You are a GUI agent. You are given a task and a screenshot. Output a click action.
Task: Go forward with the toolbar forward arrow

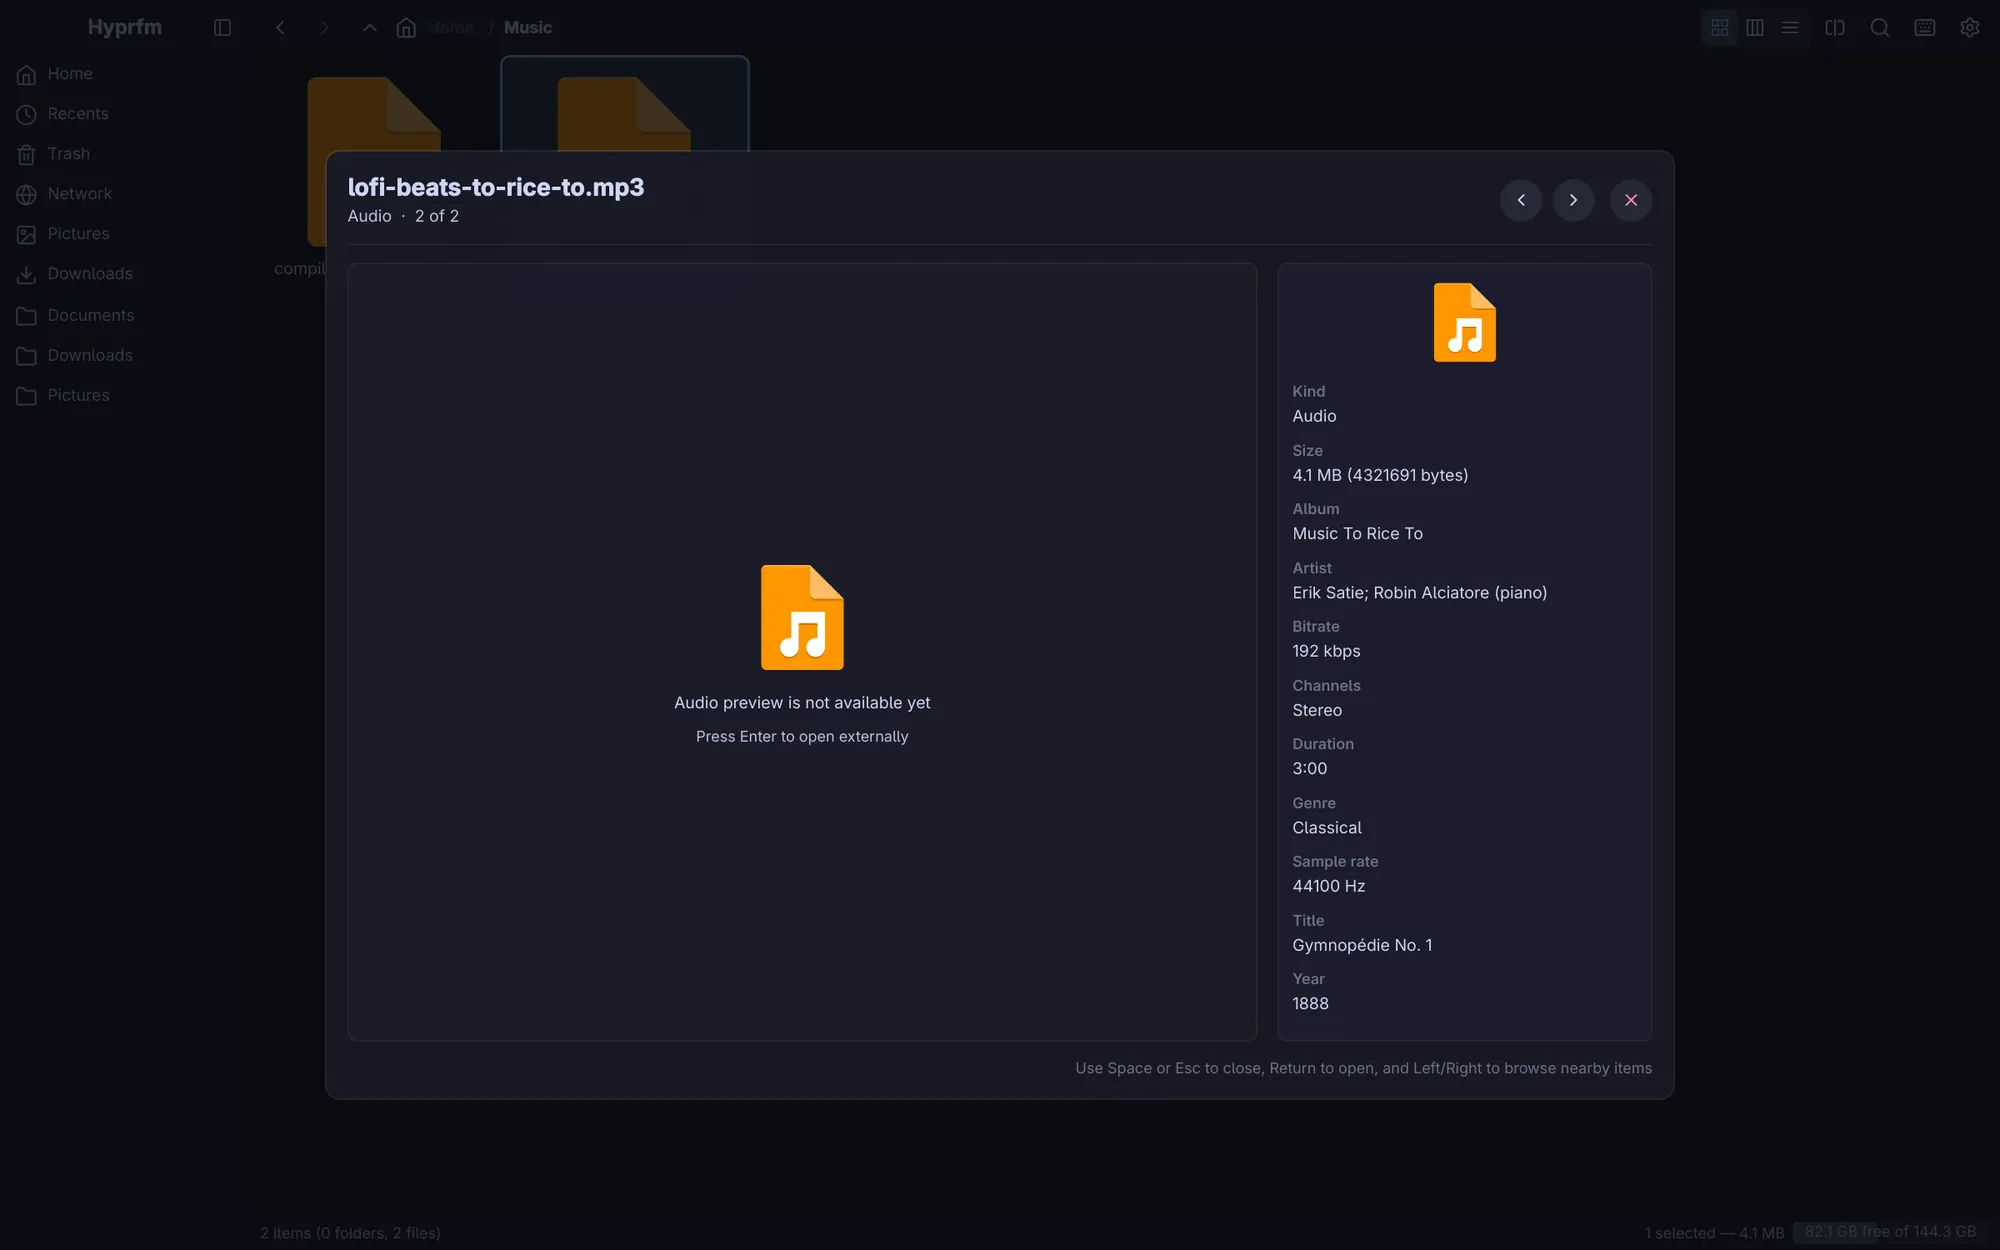tap(324, 27)
